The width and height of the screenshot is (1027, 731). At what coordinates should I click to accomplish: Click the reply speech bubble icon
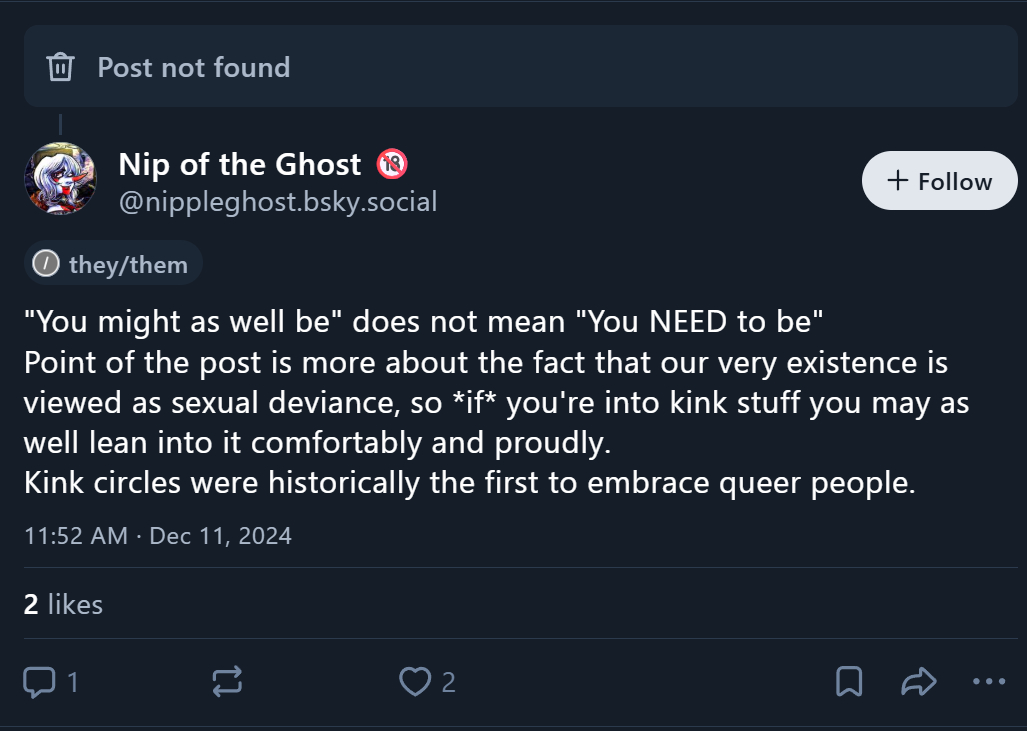tap(40, 682)
